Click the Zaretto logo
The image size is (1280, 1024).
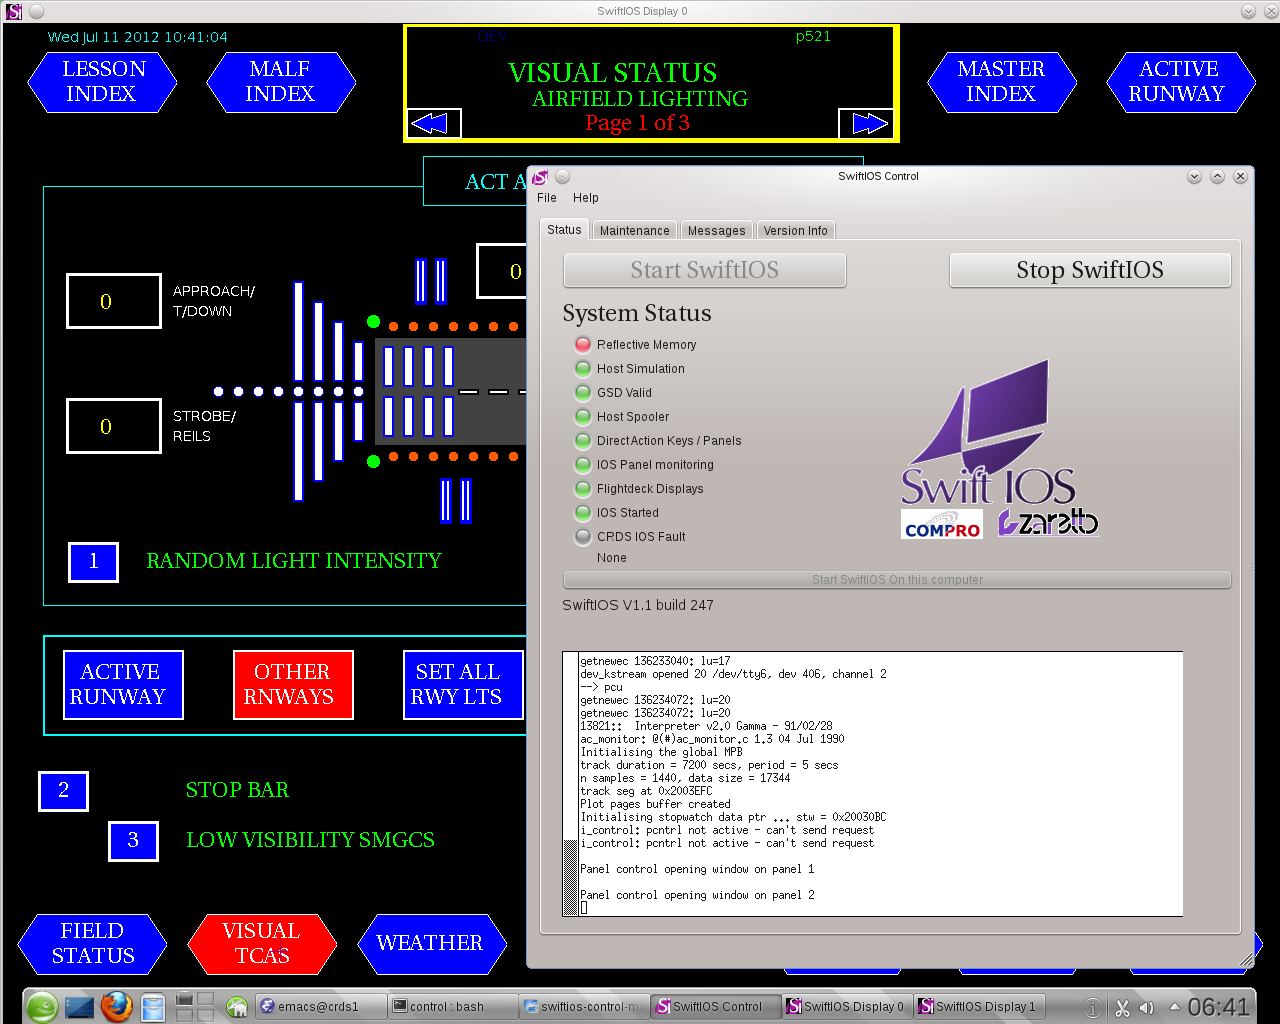tap(1048, 522)
